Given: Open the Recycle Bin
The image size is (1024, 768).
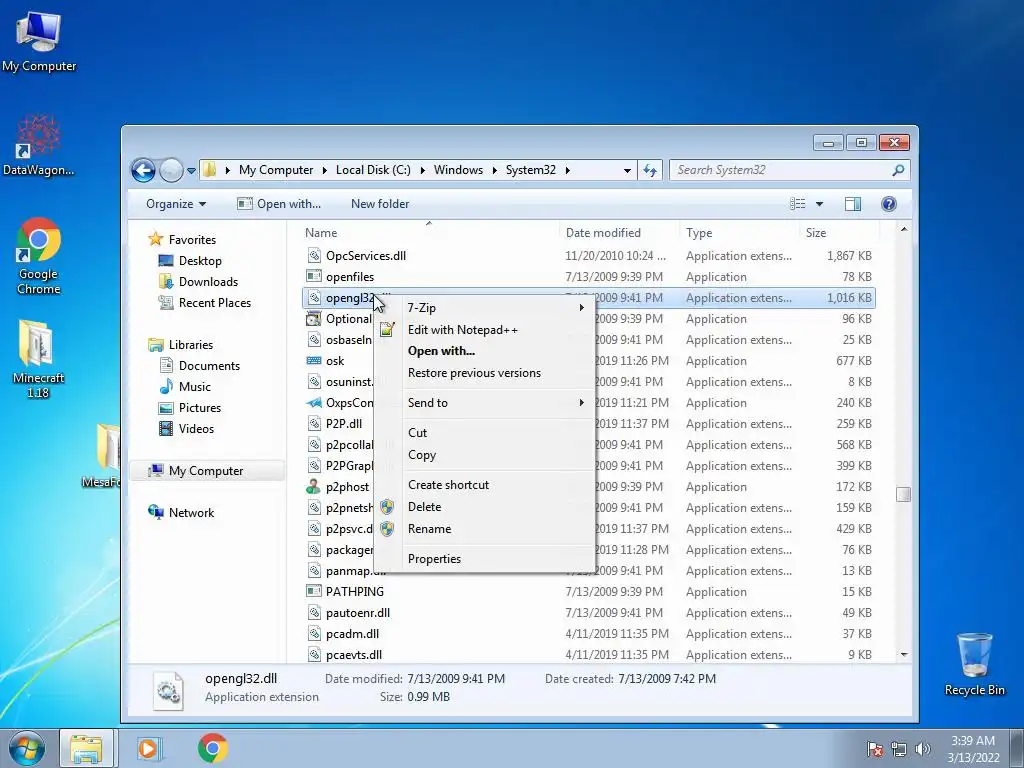Looking at the screenshot, I should click(x=974, y=664).
